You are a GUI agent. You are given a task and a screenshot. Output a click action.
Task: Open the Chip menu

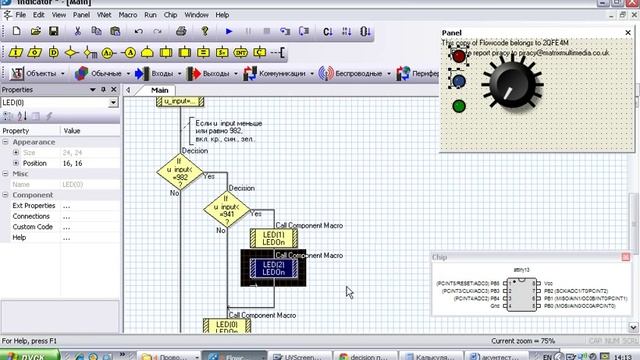tap(170, 15)
